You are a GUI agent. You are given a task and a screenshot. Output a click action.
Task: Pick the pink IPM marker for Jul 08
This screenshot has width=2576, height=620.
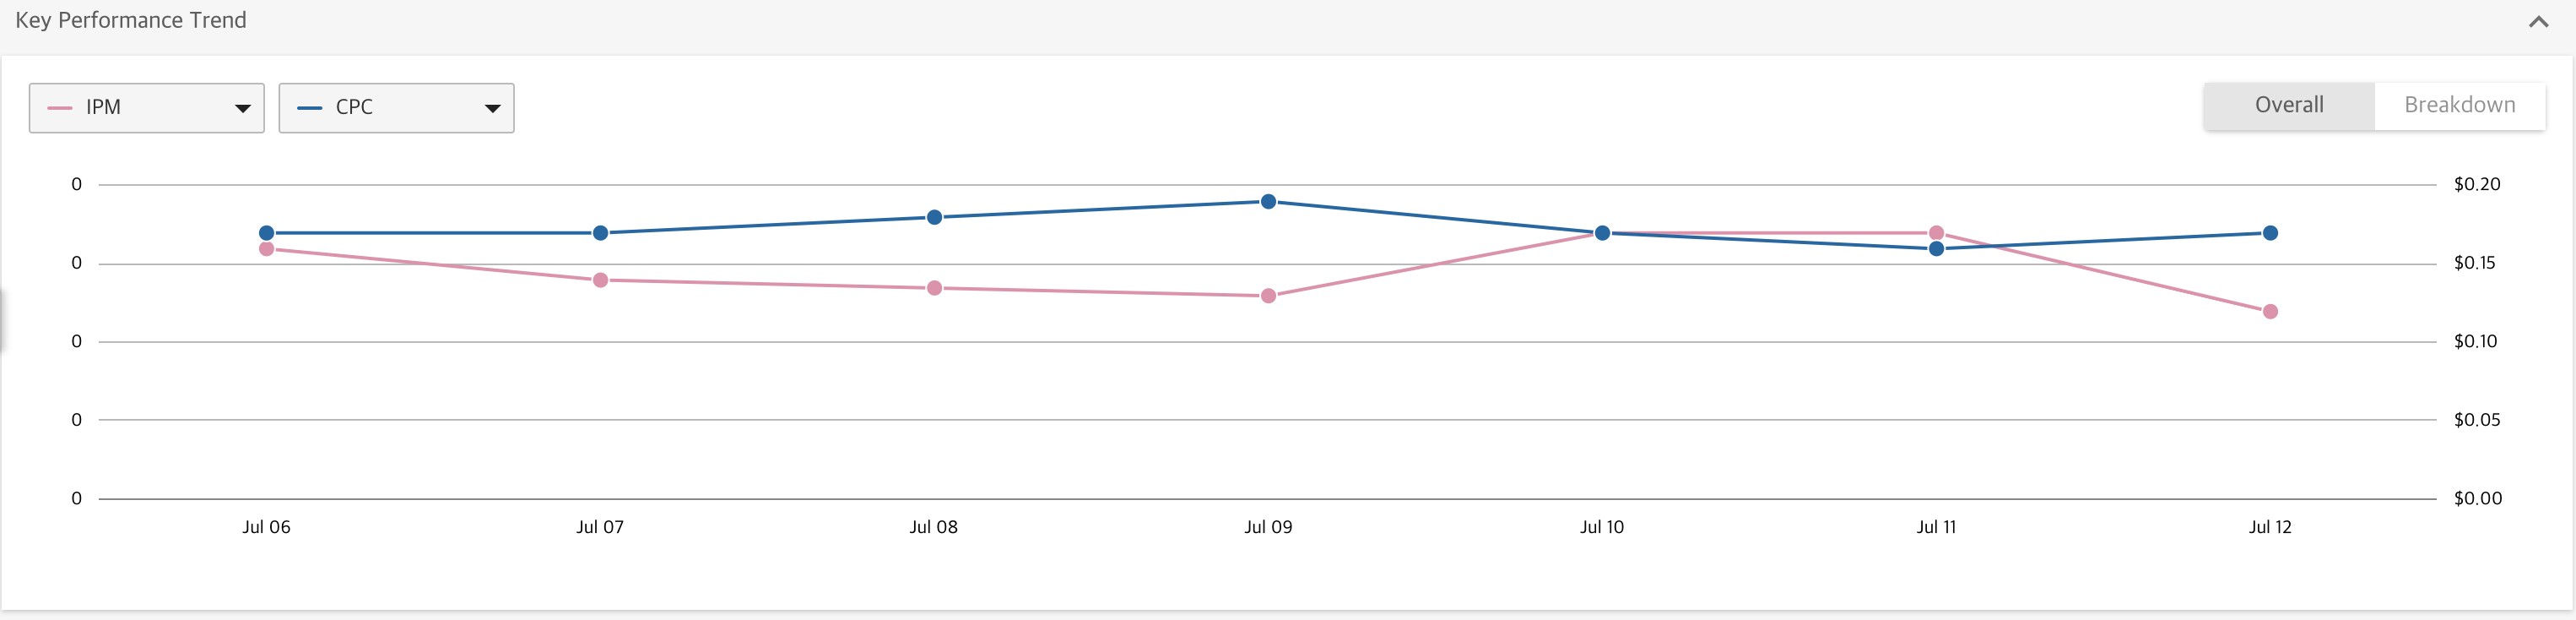tap(934, 288)
